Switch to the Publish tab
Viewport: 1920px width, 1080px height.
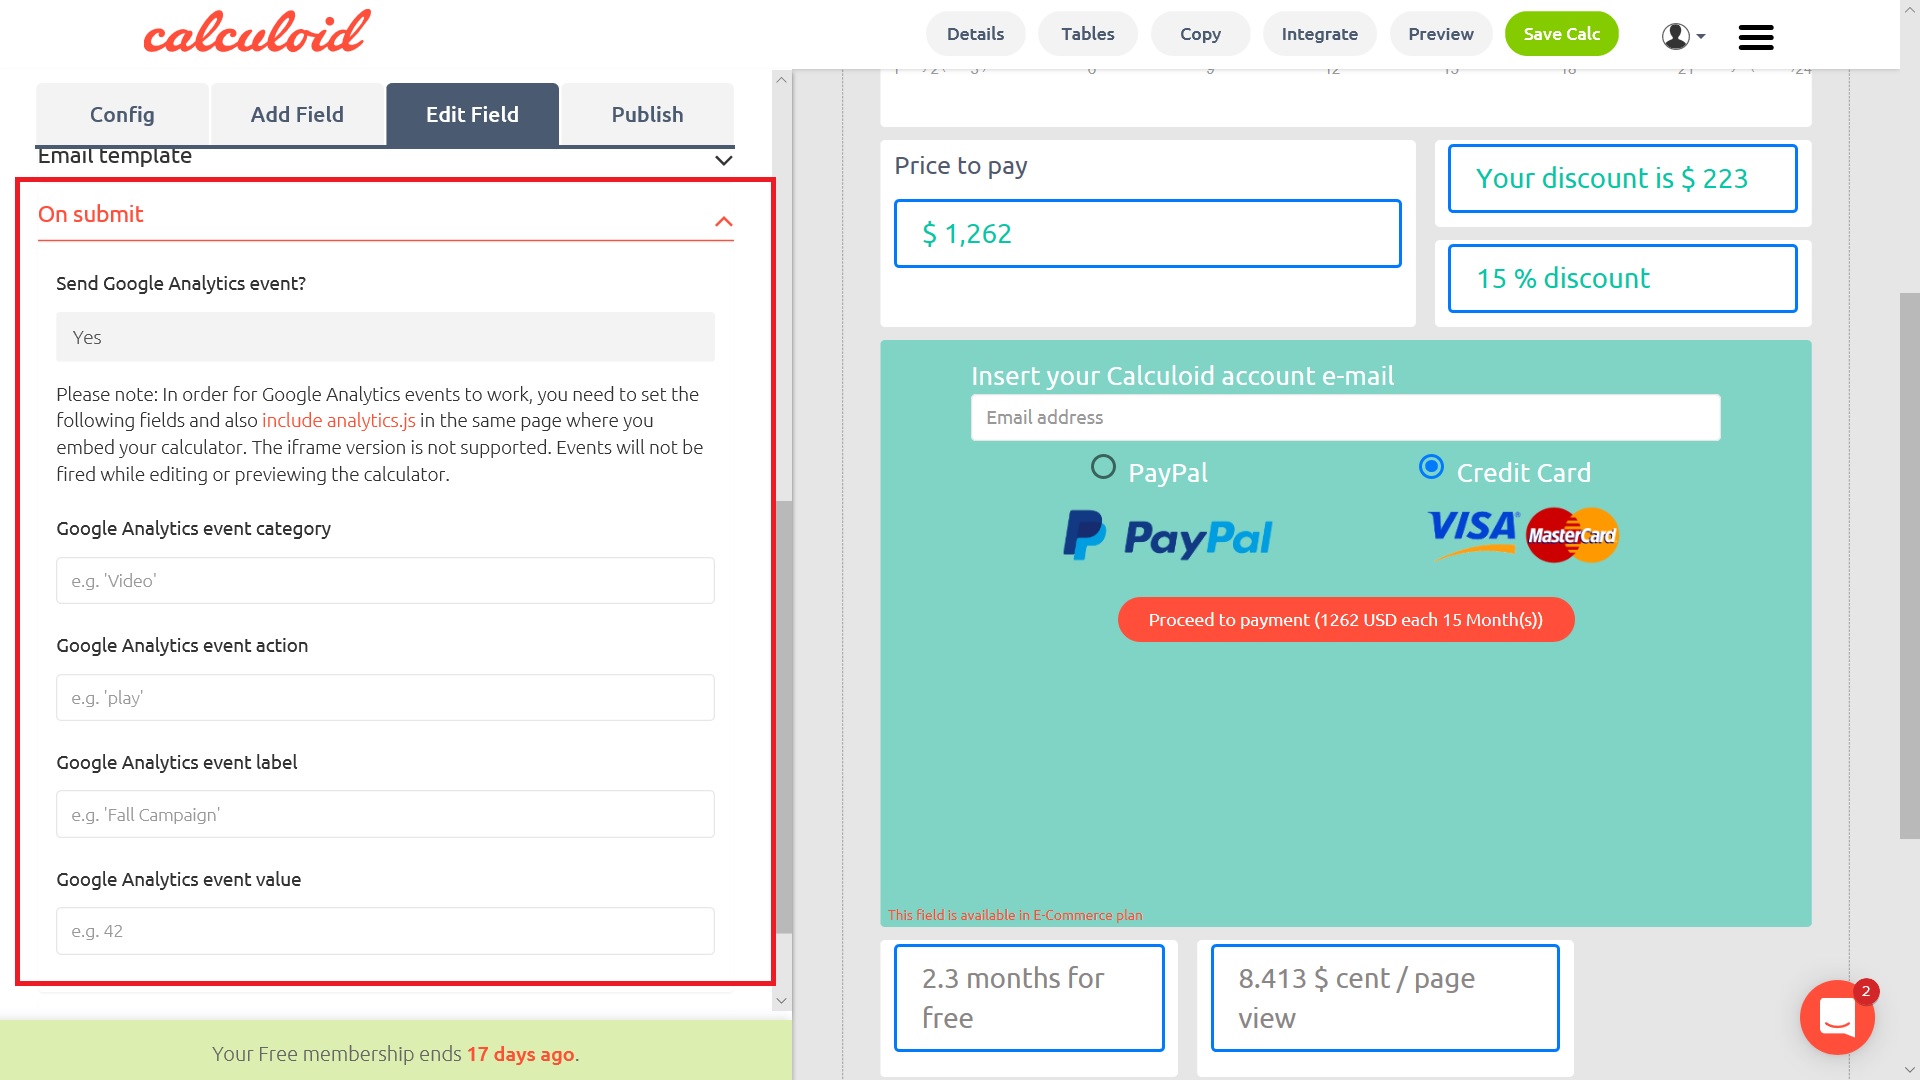[x=647, y=115]
